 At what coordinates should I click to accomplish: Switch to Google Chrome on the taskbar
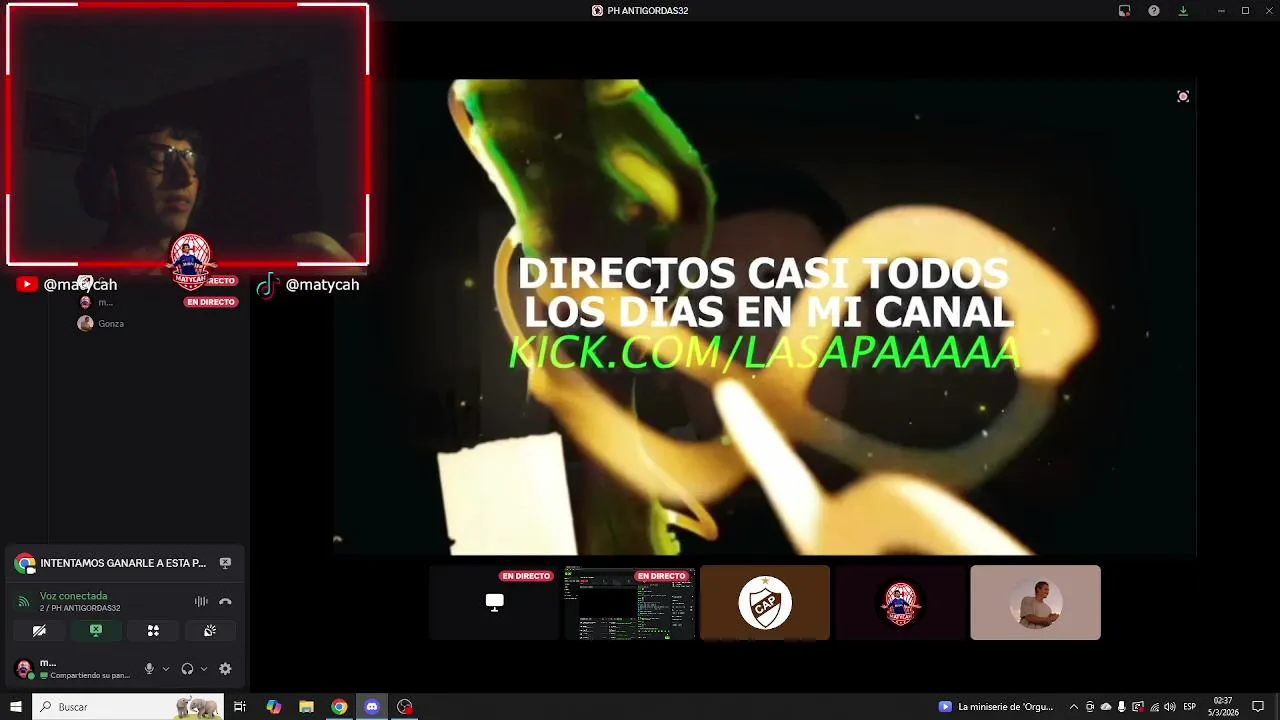point(339,707)
